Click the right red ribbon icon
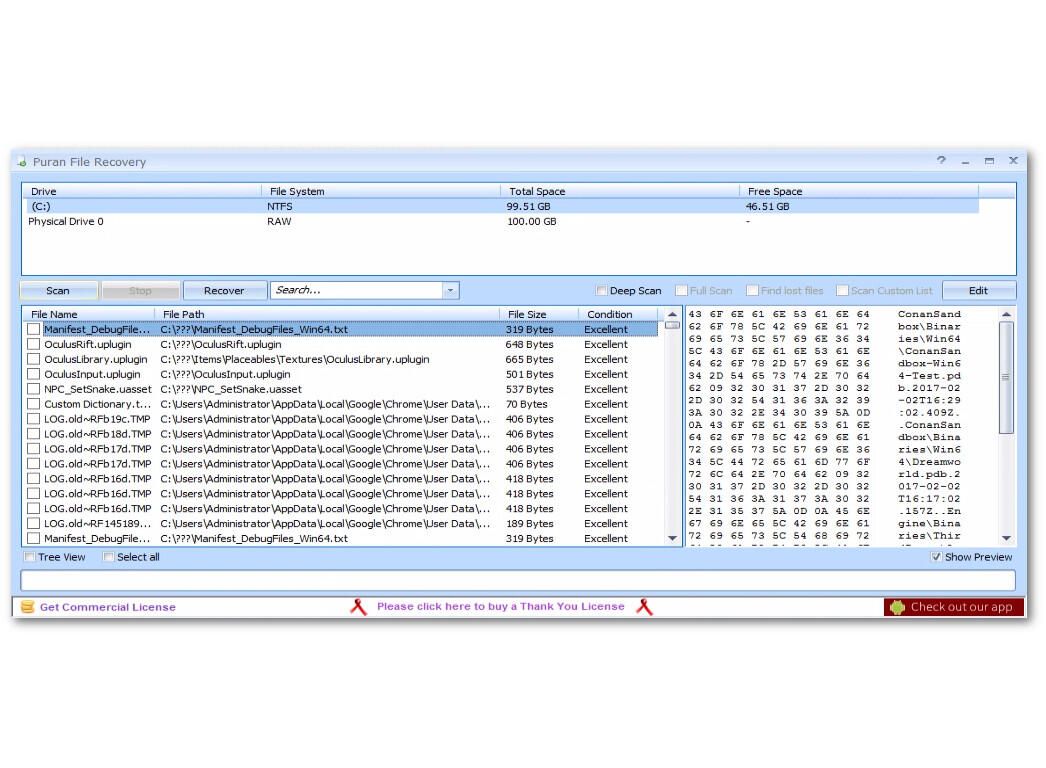 (x=644, y=607)
